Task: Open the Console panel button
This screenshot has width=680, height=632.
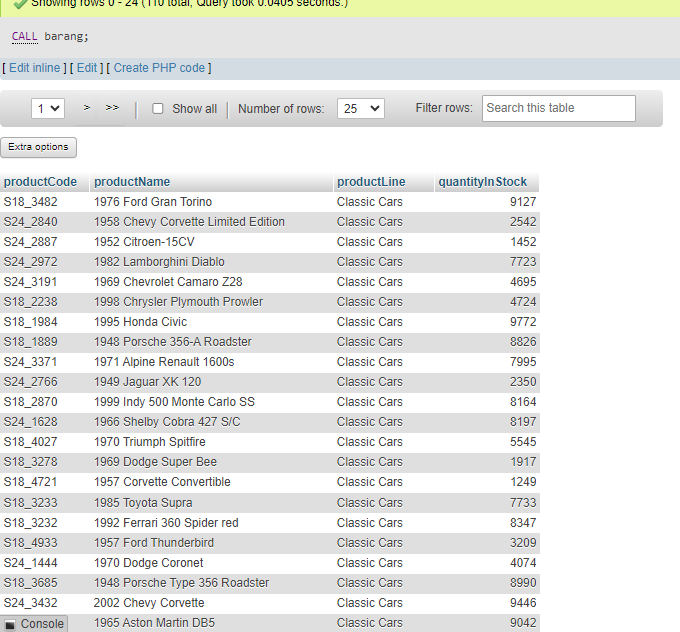Action: [34, 624]
